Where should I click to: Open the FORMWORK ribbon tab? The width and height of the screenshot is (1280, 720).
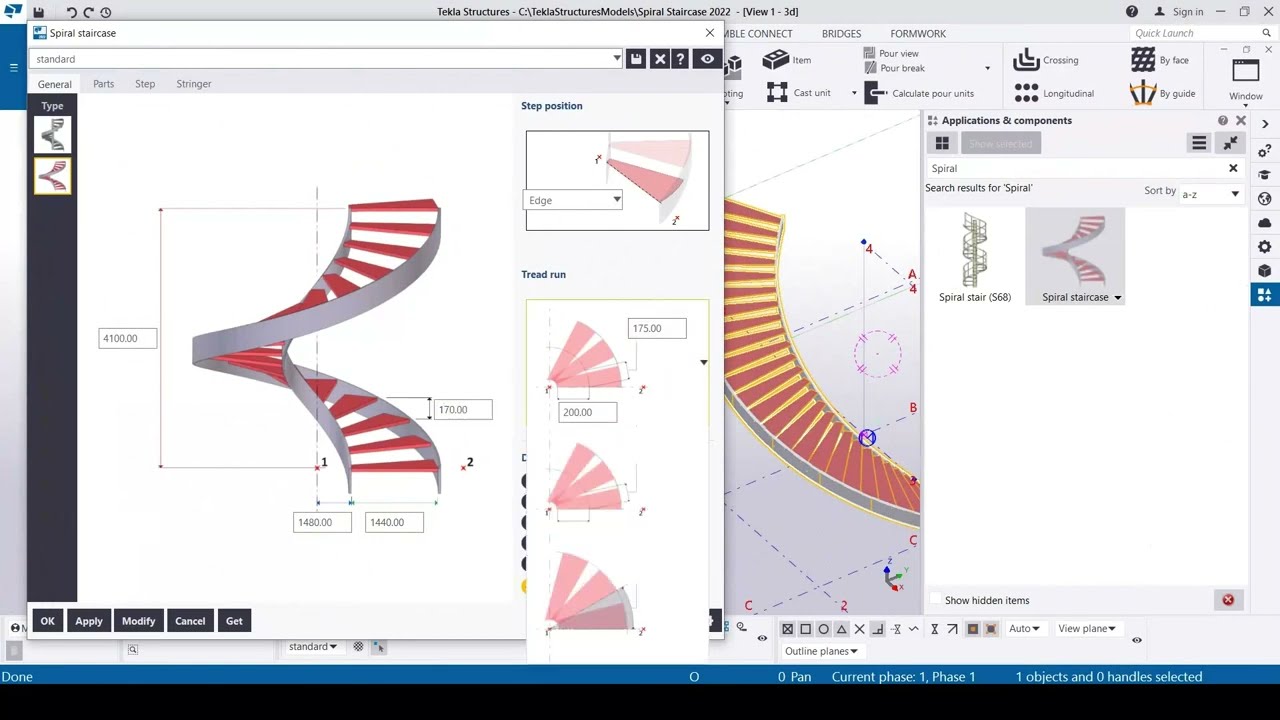[x=918, y=34]
